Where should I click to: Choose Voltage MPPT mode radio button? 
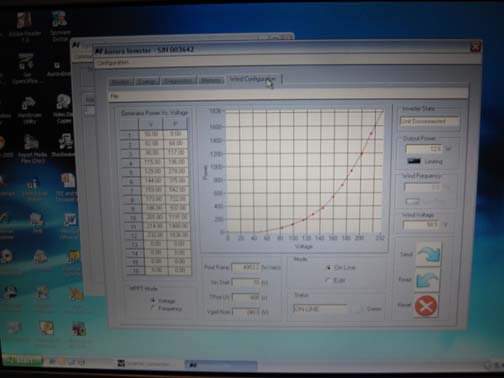[x=153, y=300]
